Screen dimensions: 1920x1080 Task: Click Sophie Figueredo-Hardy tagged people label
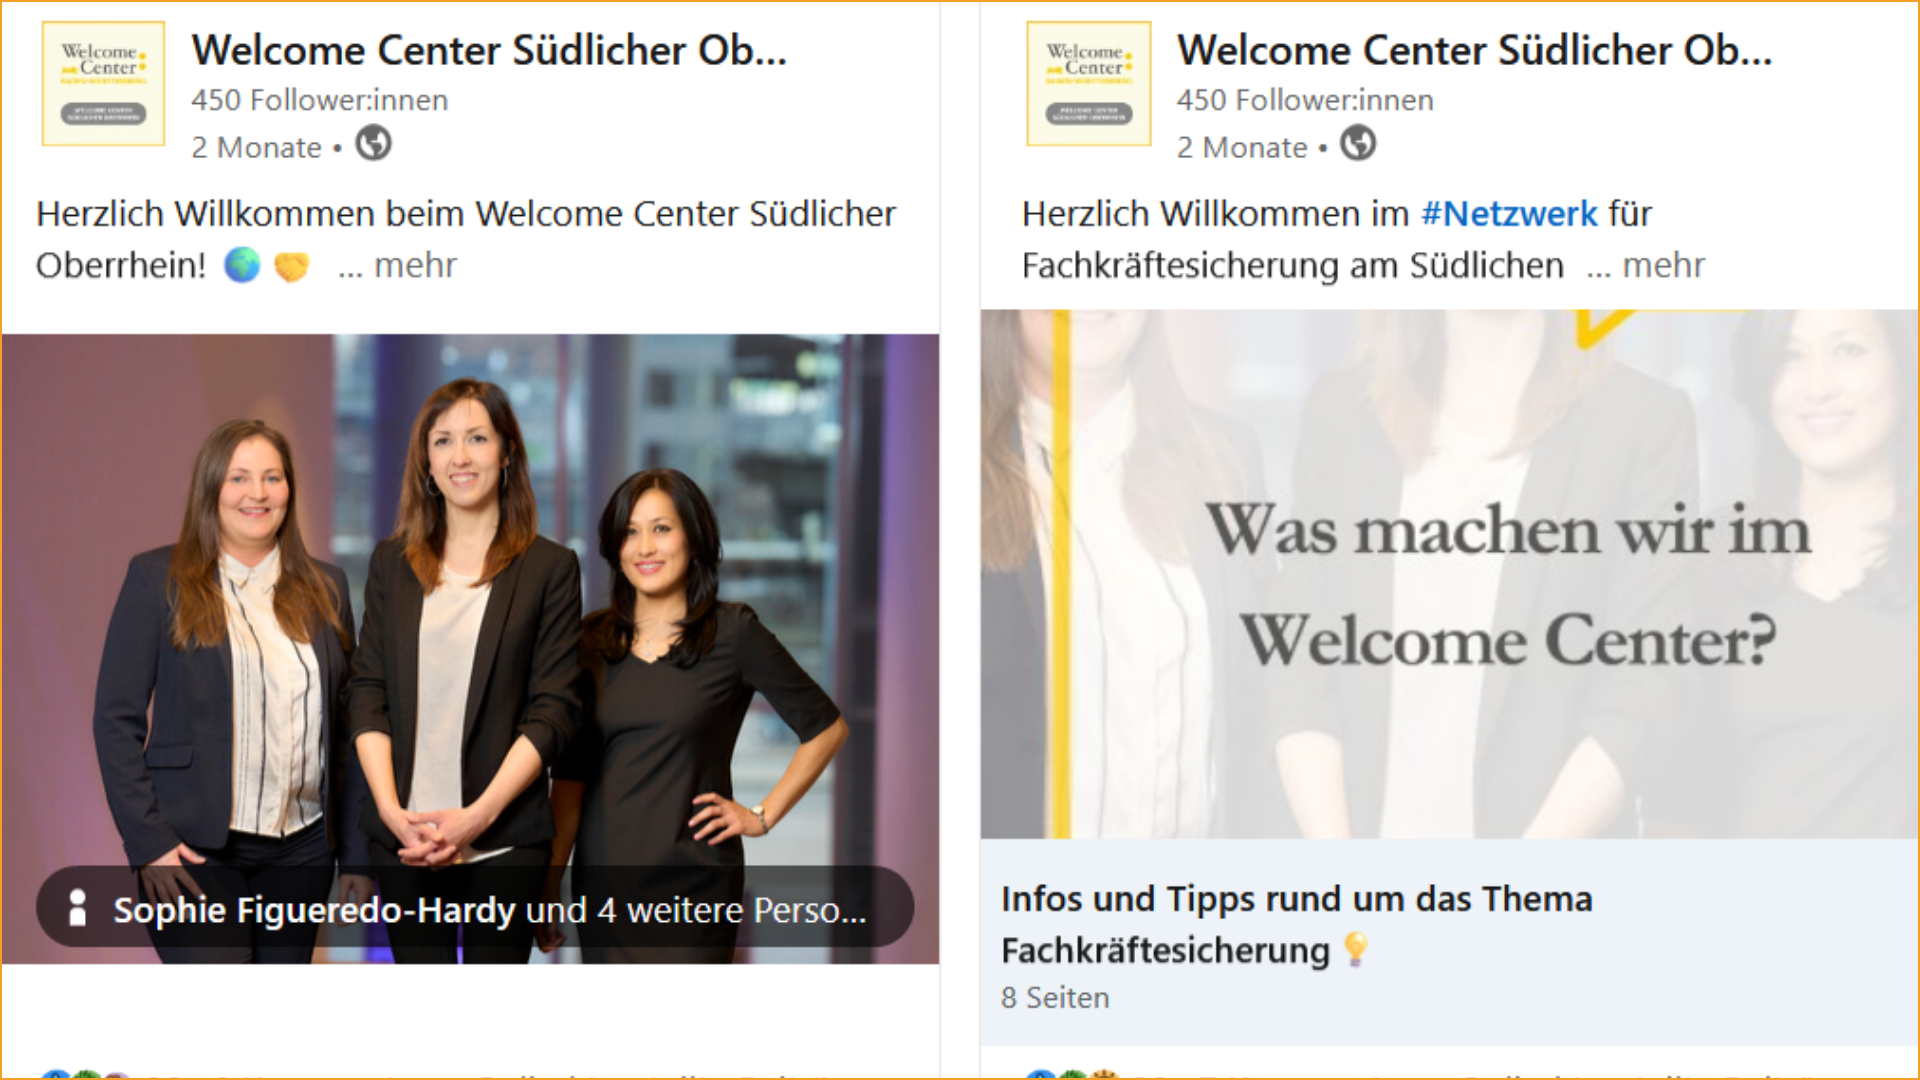490,910
